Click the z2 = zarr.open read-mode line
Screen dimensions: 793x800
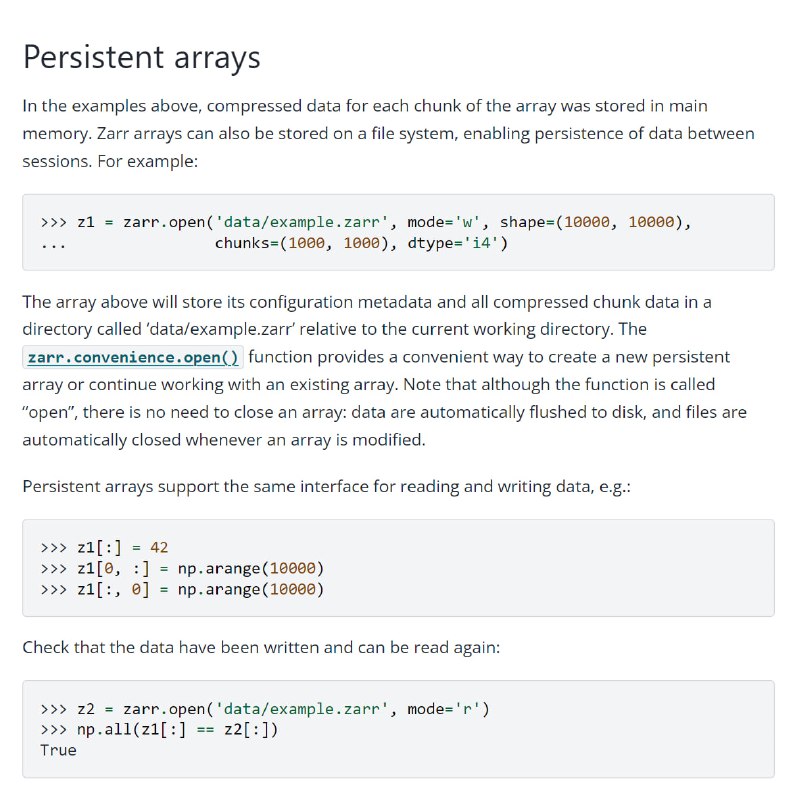(x=265, y=709)
